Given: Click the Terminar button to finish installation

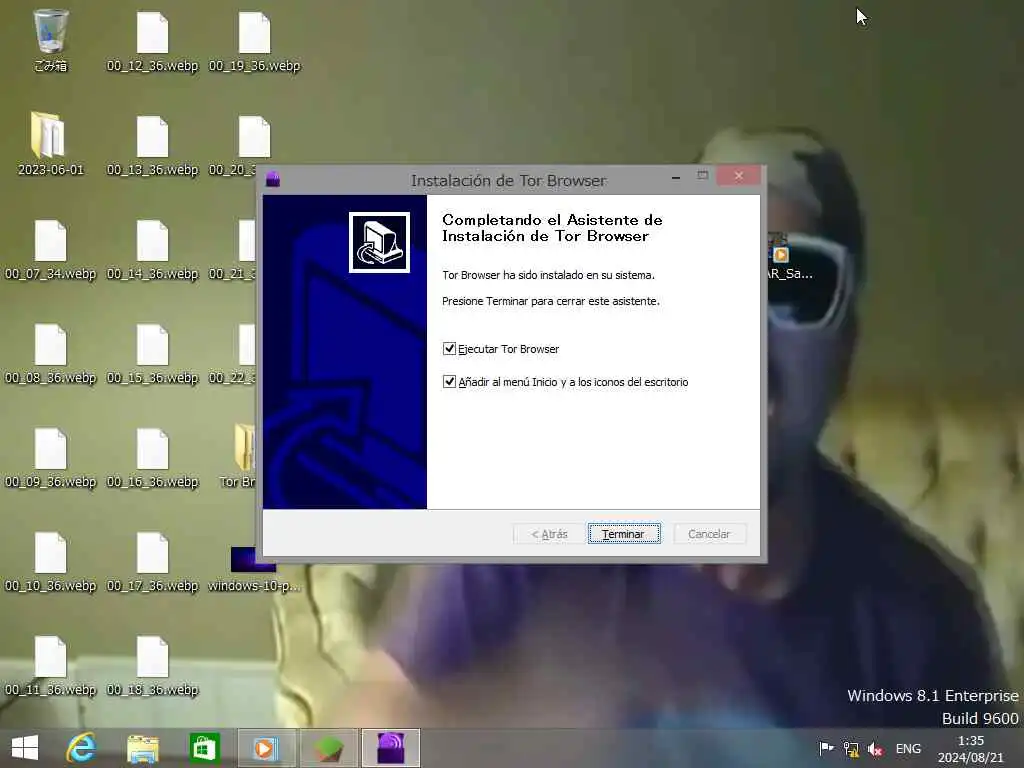Looking at the screenshot, I should click(624, 534).
